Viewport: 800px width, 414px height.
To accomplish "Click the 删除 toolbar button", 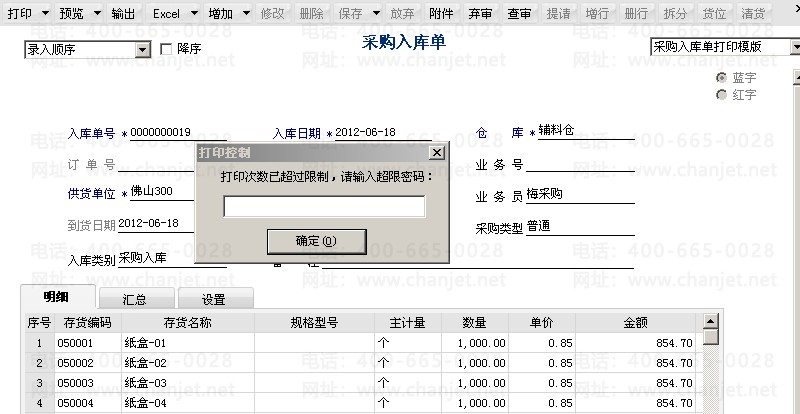I will click(311, 14).
